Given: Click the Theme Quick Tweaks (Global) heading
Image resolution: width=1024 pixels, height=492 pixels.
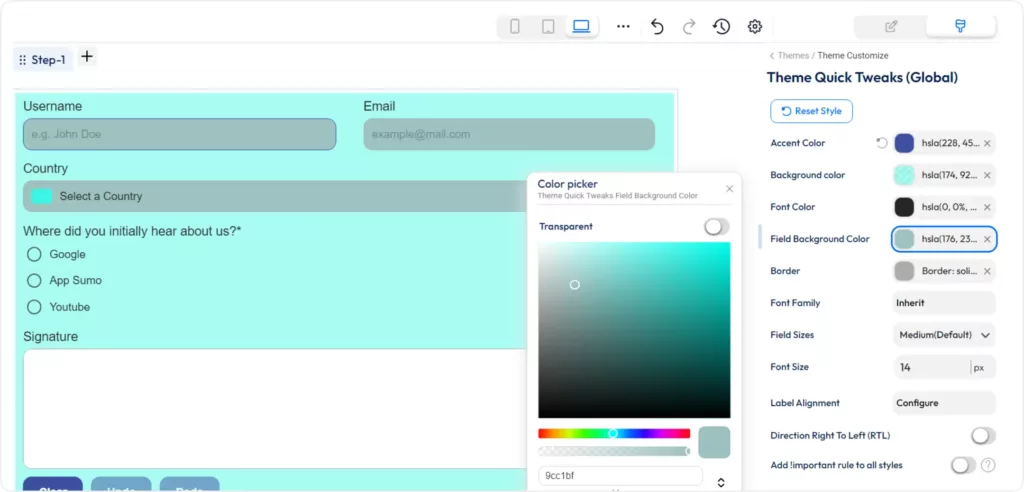Looking at the screenshot, I should coord(862,78).
